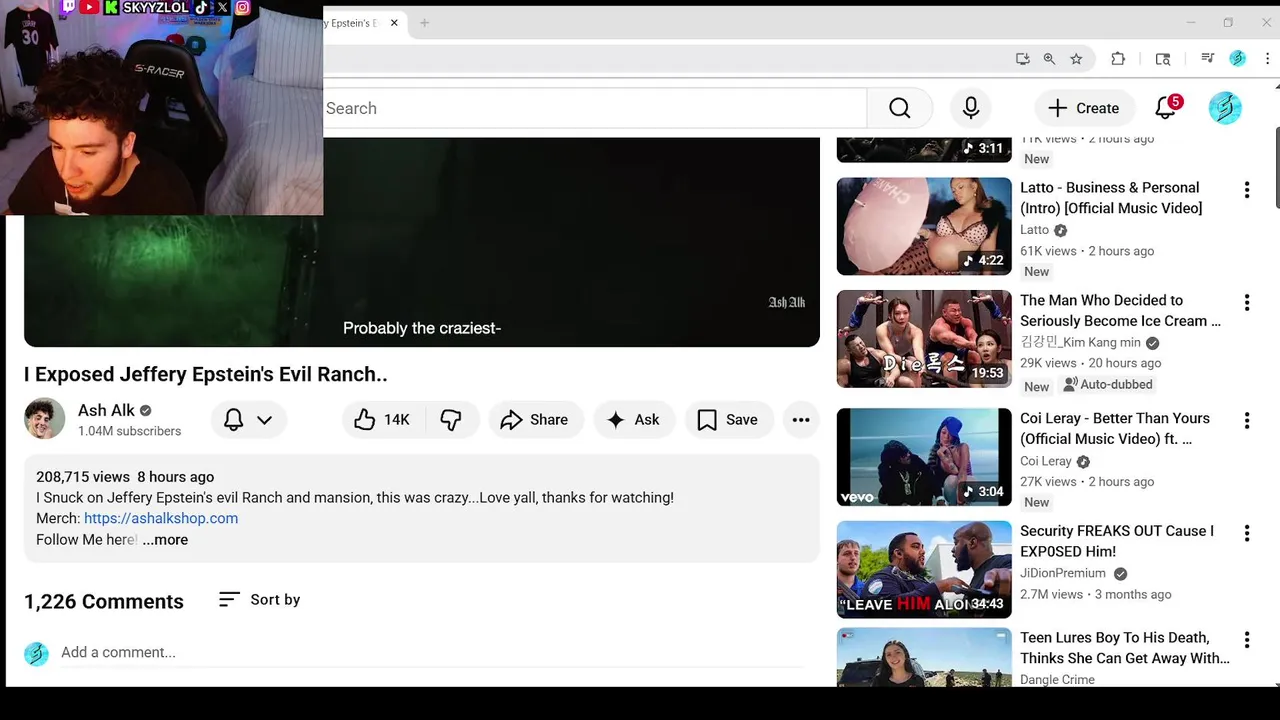This screenshot has width=1280, height=720.
Task: Open the YouTube account avatar menu
Action: click(1225, 108)
